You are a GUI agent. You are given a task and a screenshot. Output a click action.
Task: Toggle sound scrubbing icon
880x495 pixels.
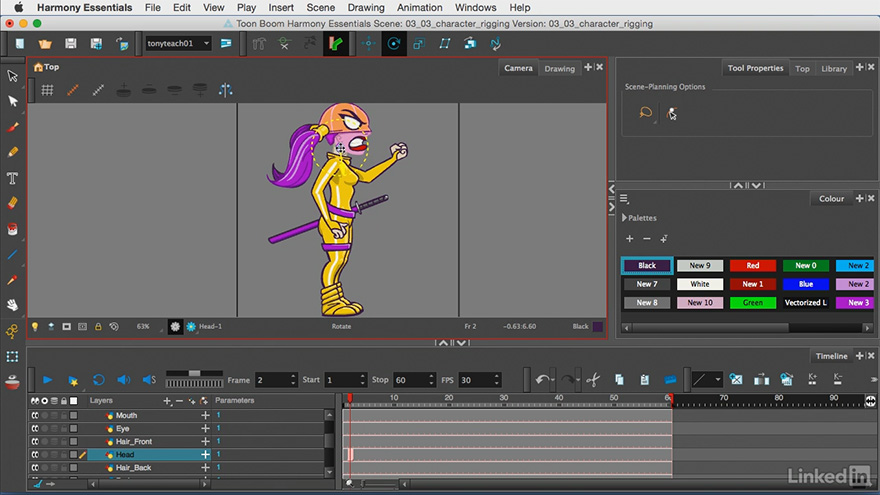(x=149, y=380)
